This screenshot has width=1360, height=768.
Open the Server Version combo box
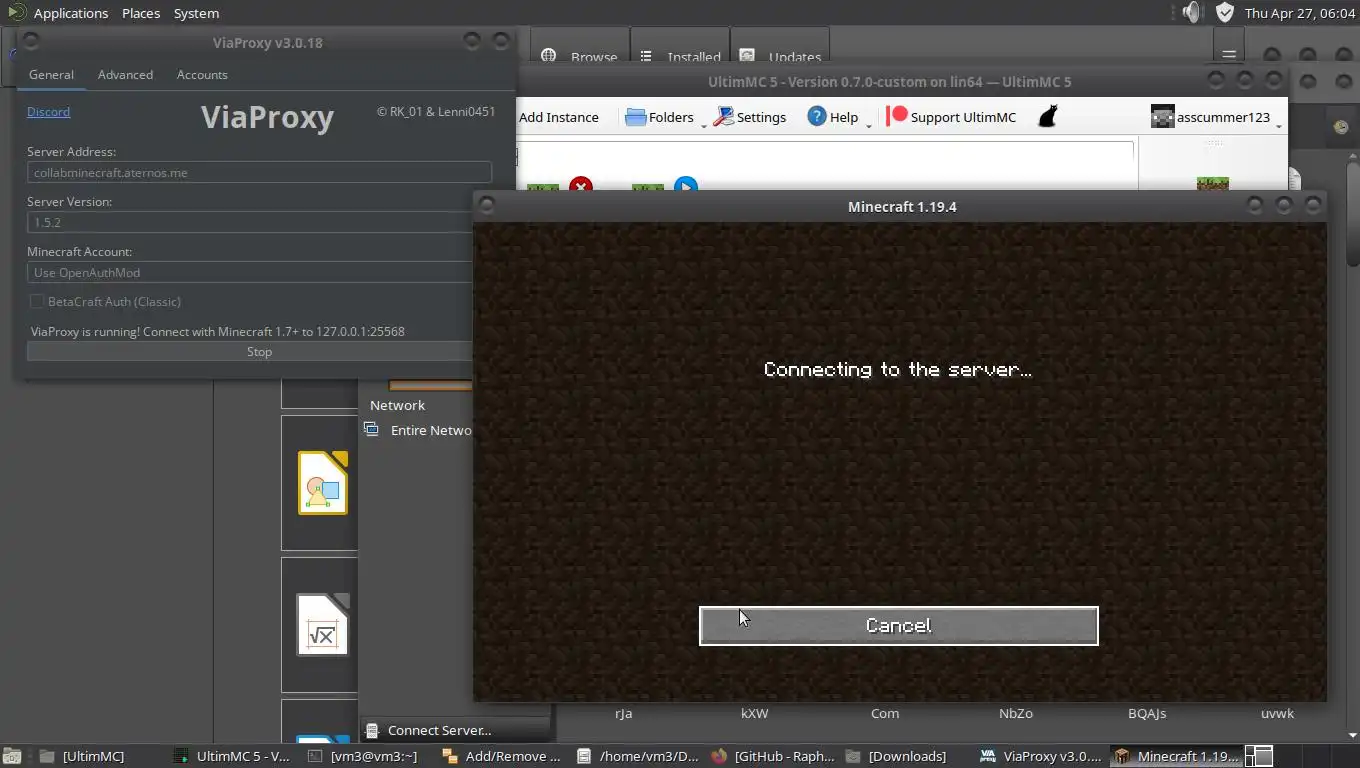click(x=259, y=222)
